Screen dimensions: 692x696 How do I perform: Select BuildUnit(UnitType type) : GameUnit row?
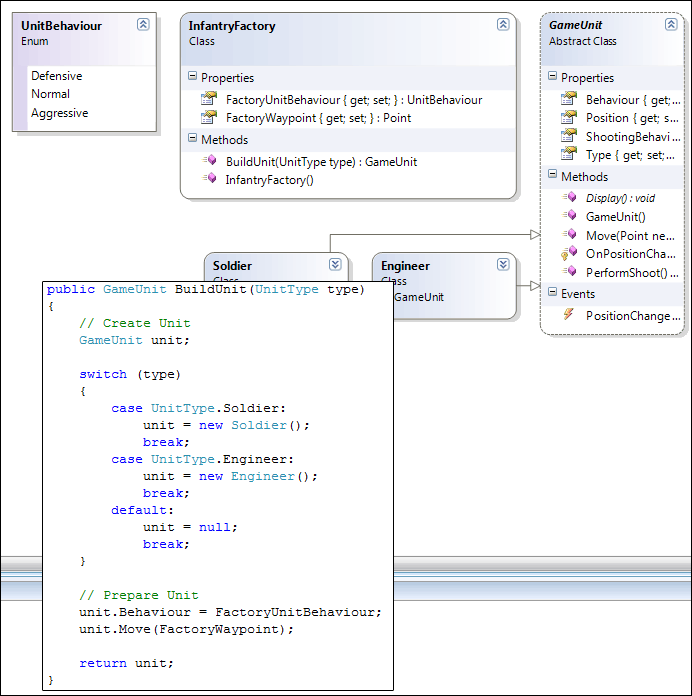pyautogui.click(x=321, y=162)
